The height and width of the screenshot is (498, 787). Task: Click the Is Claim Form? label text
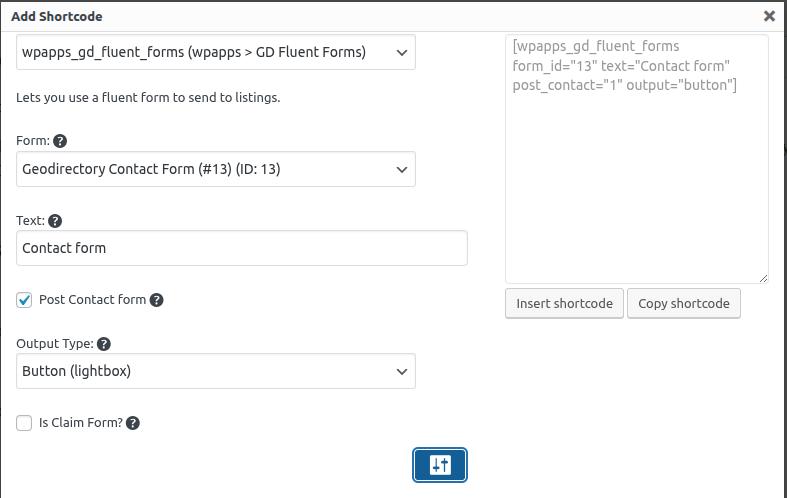tap(80, 423)
